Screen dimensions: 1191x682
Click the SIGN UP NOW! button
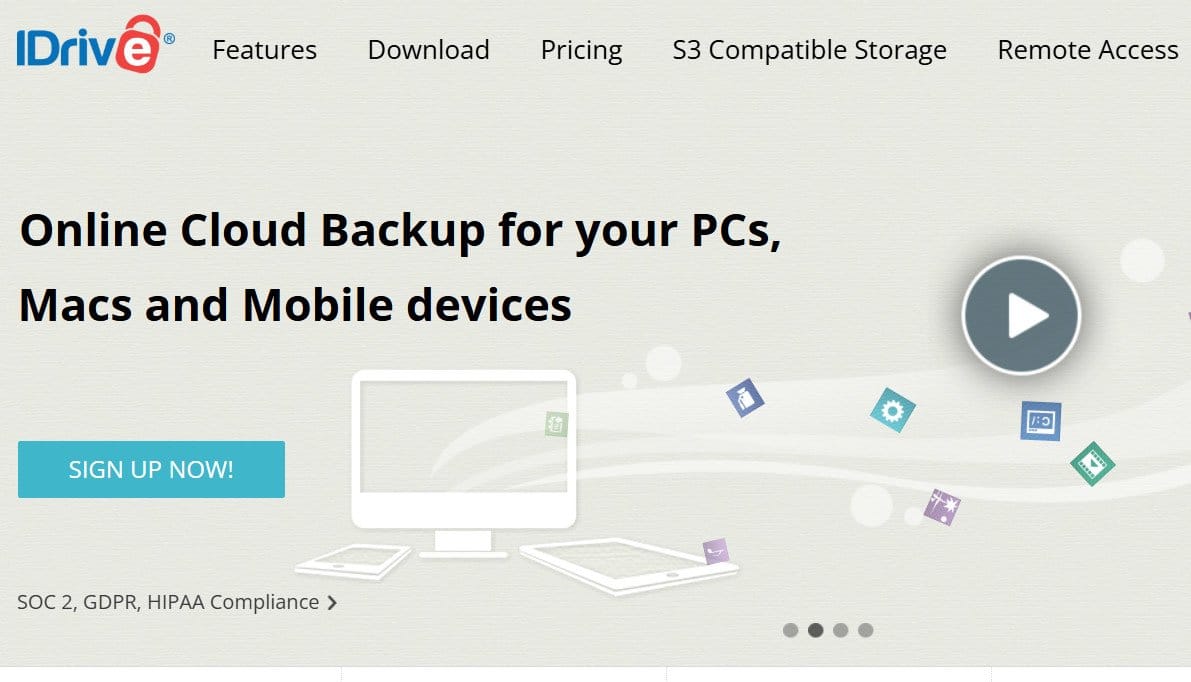(x=151, y=468)
